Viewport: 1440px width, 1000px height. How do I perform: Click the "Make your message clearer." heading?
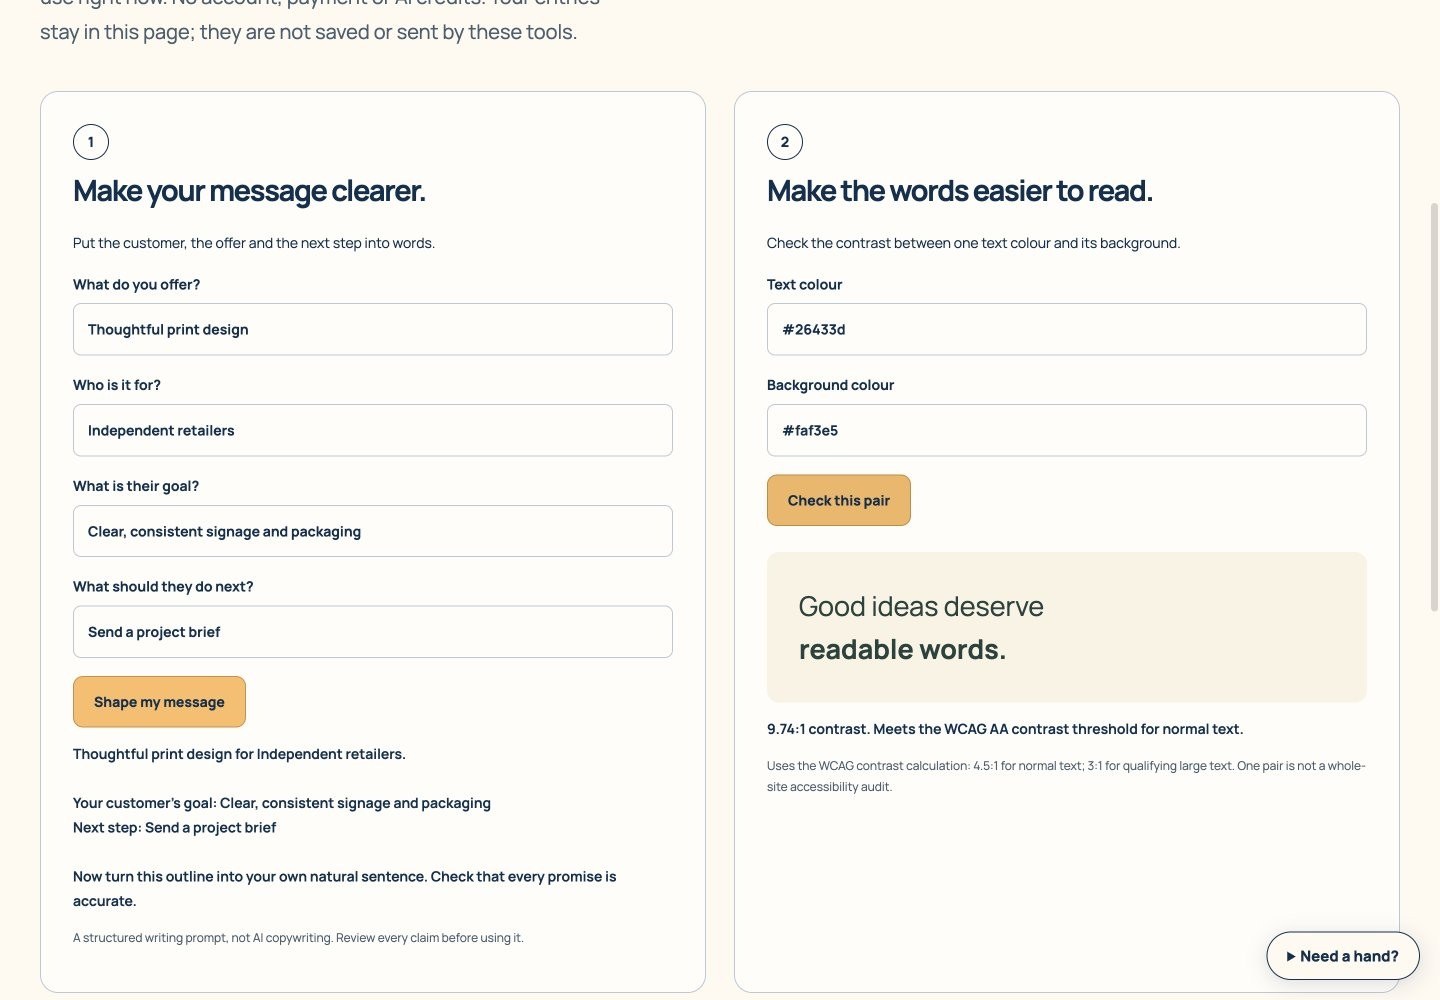[249, 191]
